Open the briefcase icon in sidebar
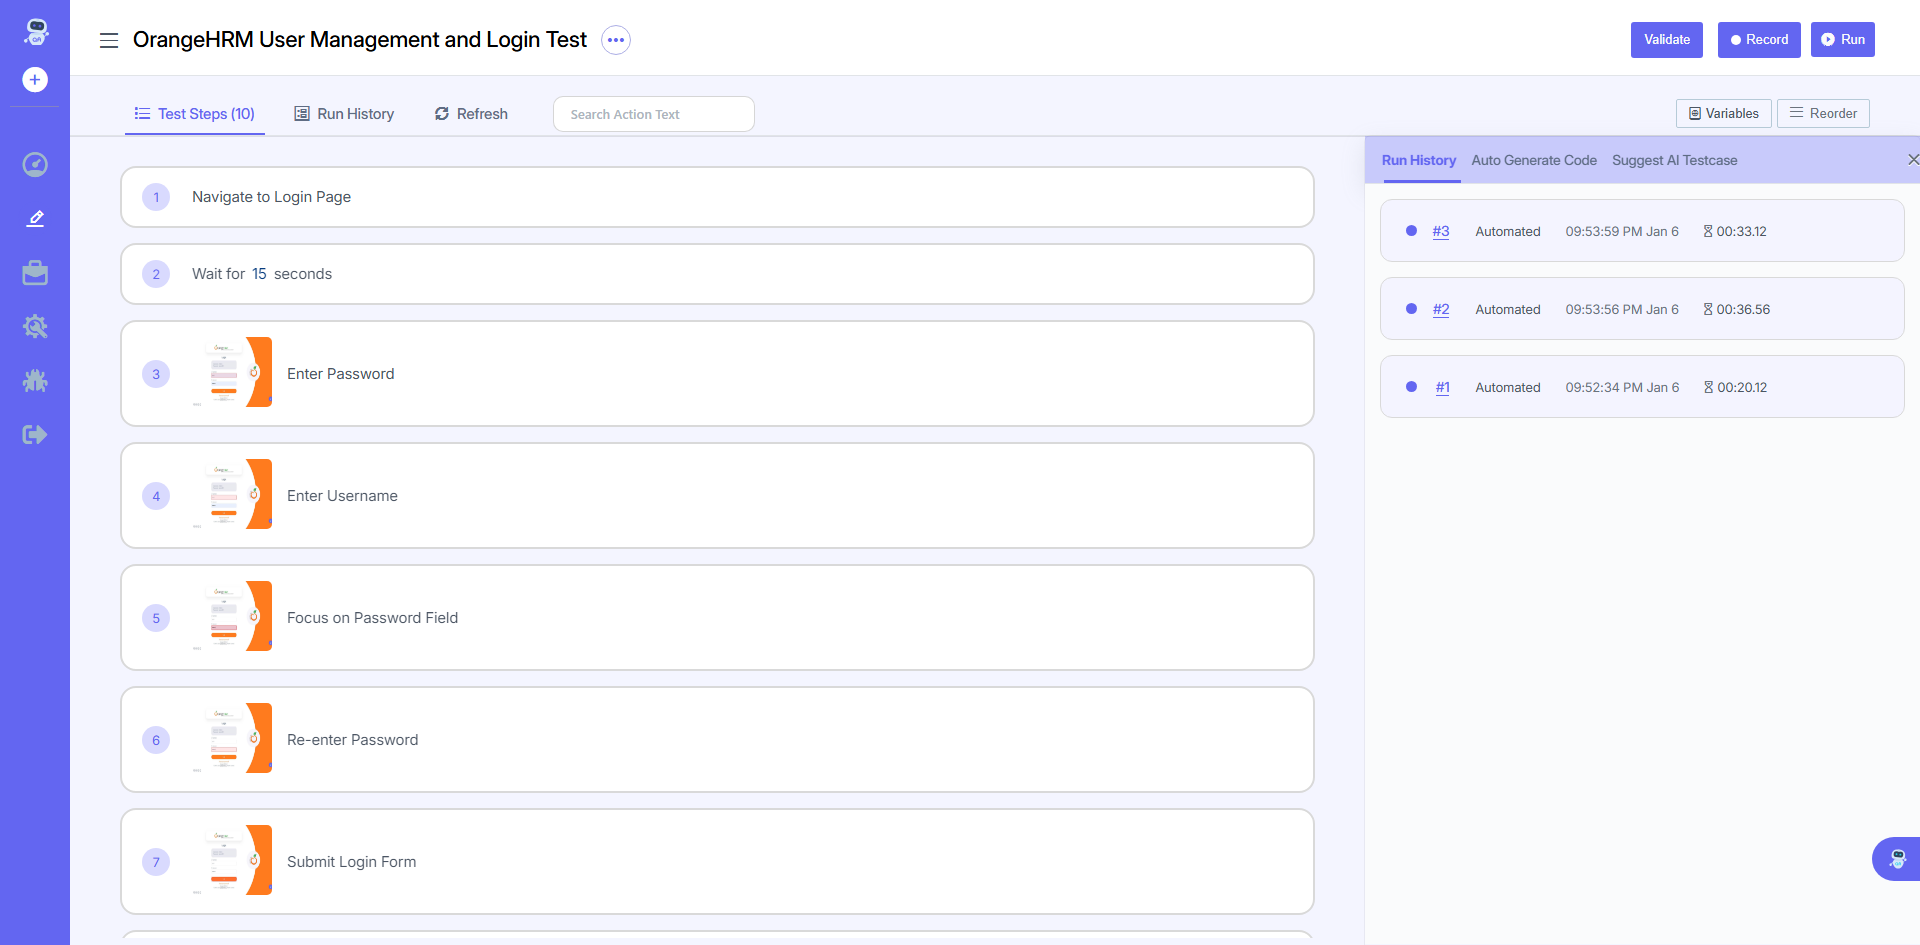 point(35,272)
